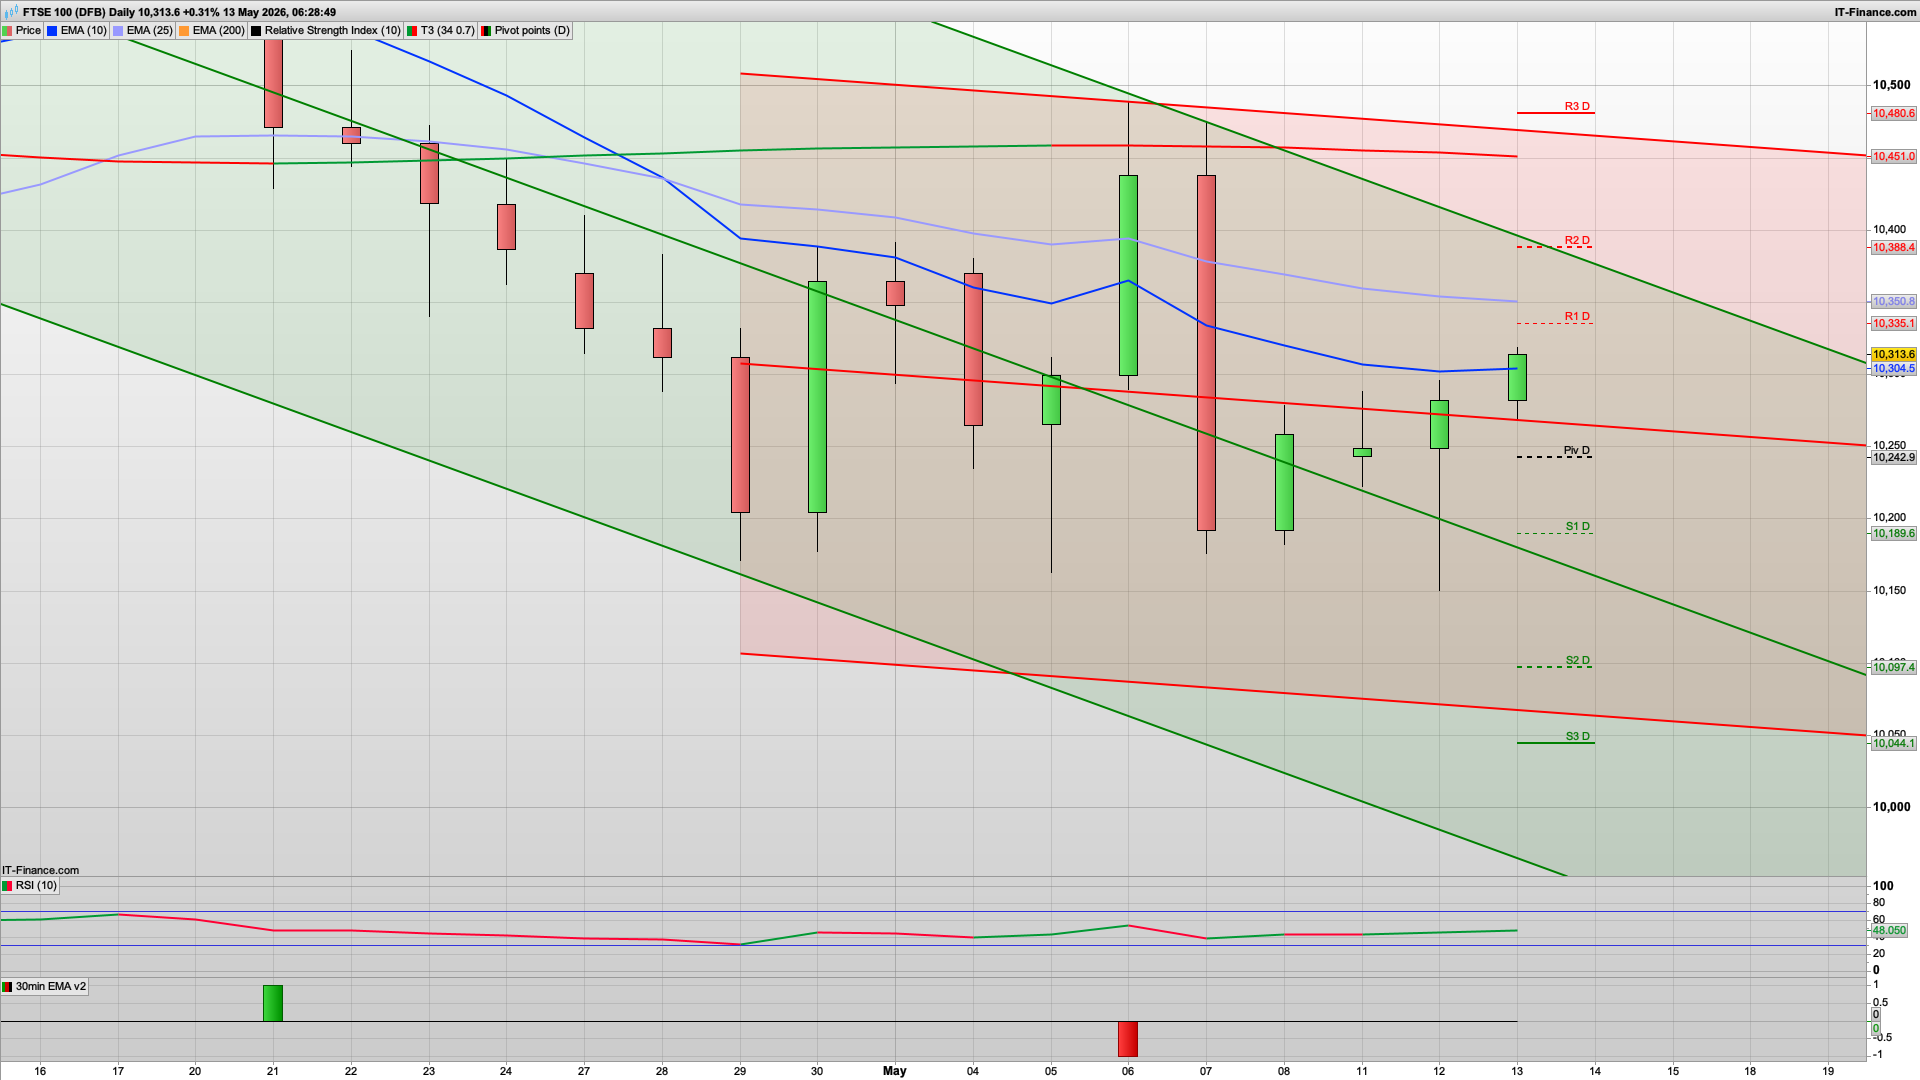Image resolution: width=1920 pixels, height=1080 pixels.
Task: Click date 06 on the time axis
Action: click(1128, 1070)
